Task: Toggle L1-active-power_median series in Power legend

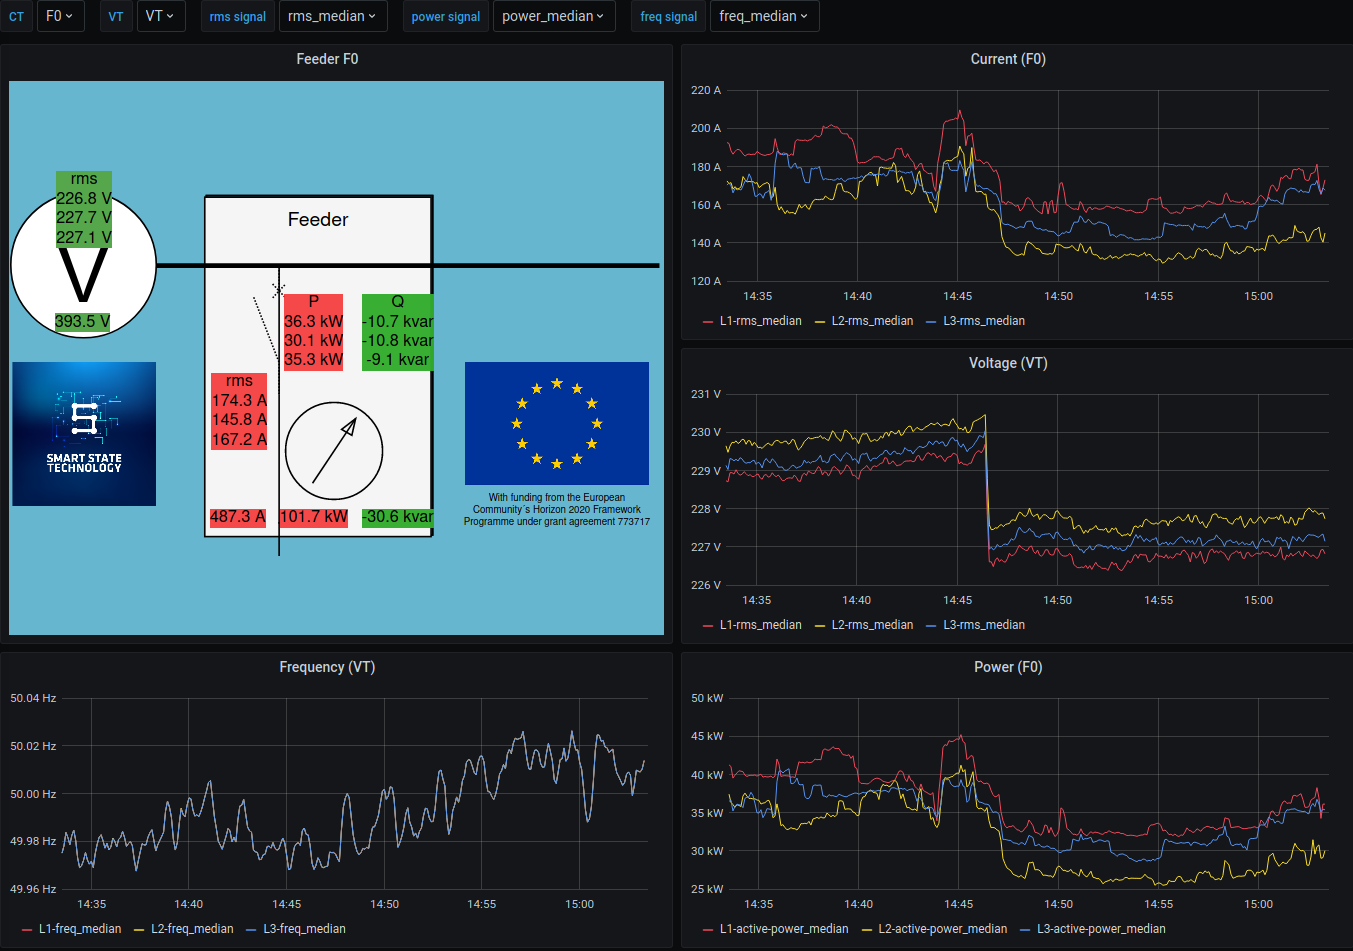Action: 784,929
